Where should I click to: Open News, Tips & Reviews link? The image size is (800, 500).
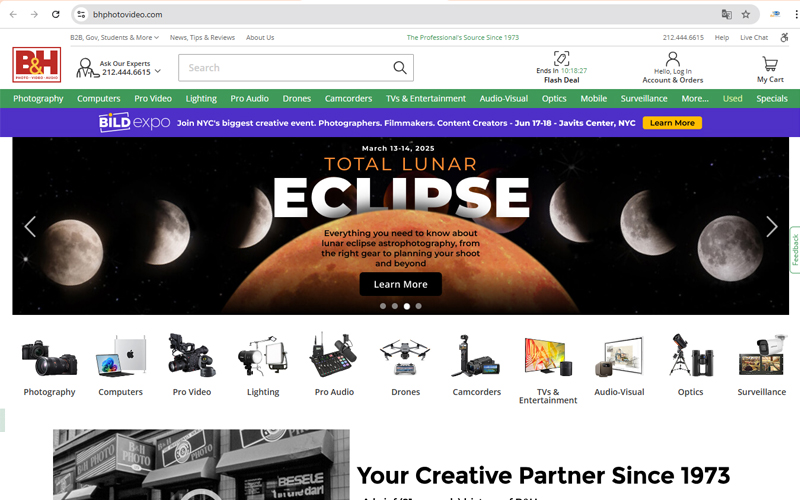202,37
